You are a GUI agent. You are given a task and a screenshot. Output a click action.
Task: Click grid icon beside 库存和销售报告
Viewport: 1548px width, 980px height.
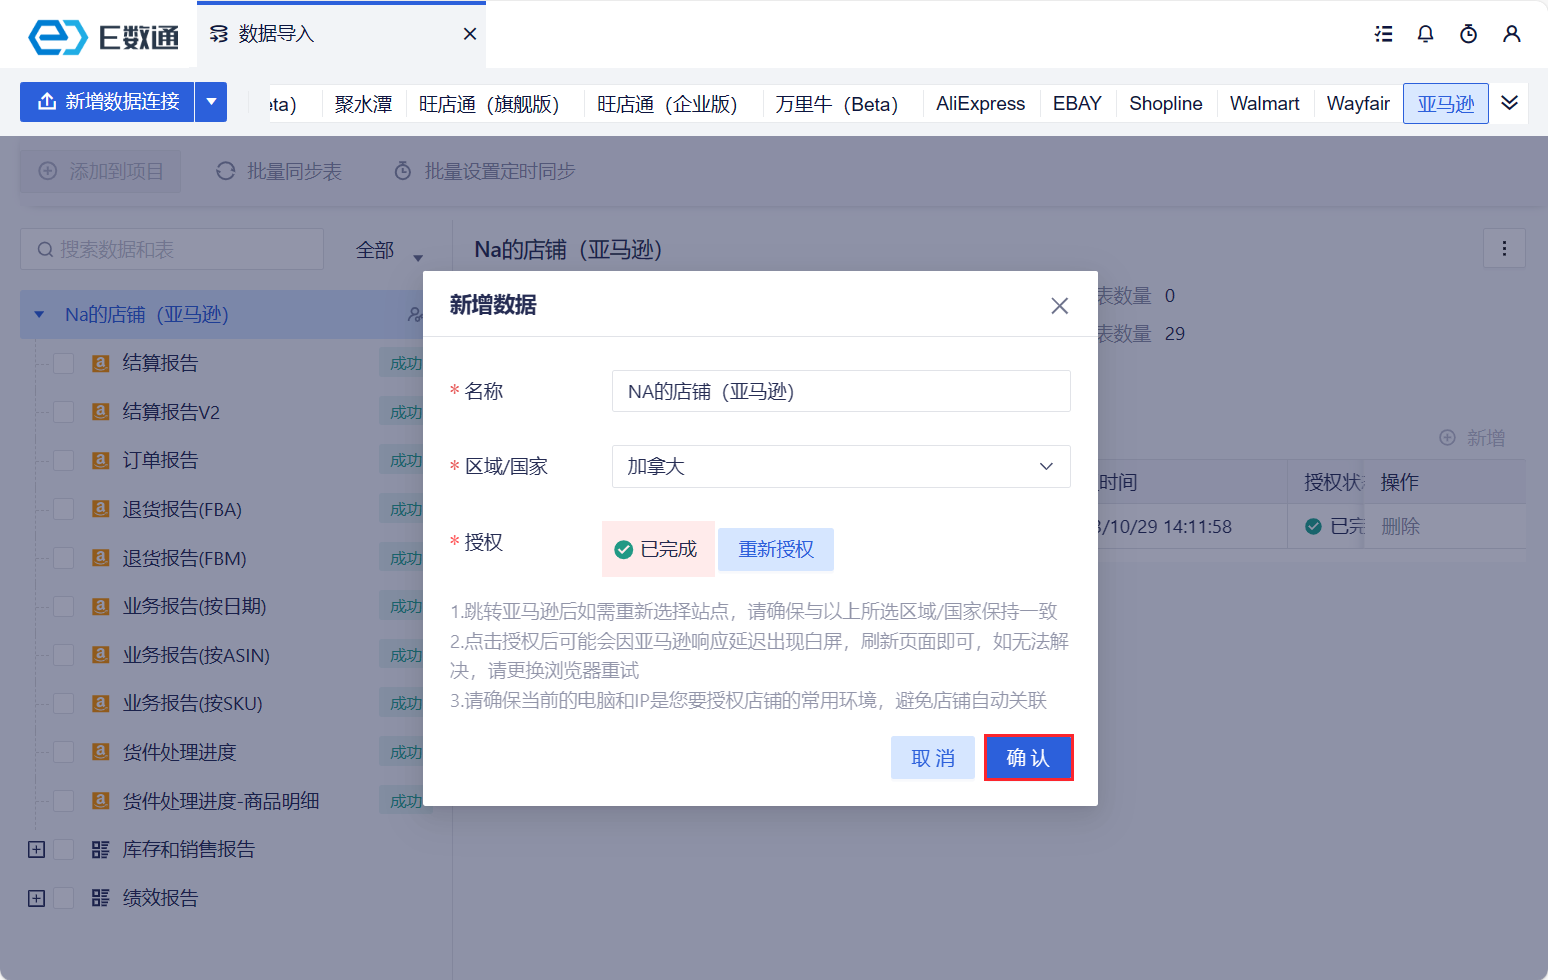[100, 849]
